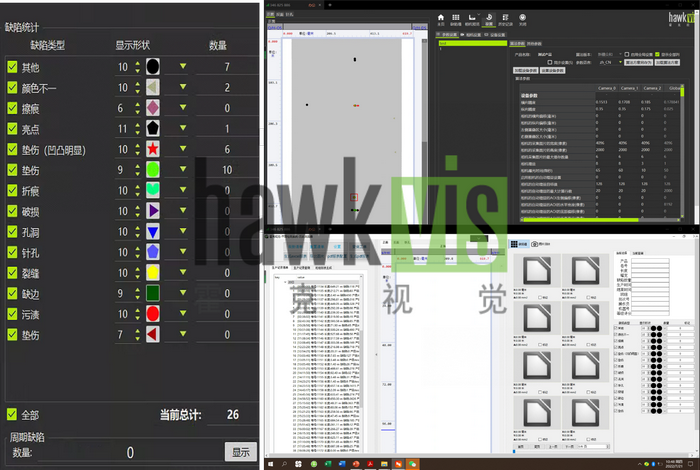Switch to the 参数设置 settings tab

click(447, 35)
